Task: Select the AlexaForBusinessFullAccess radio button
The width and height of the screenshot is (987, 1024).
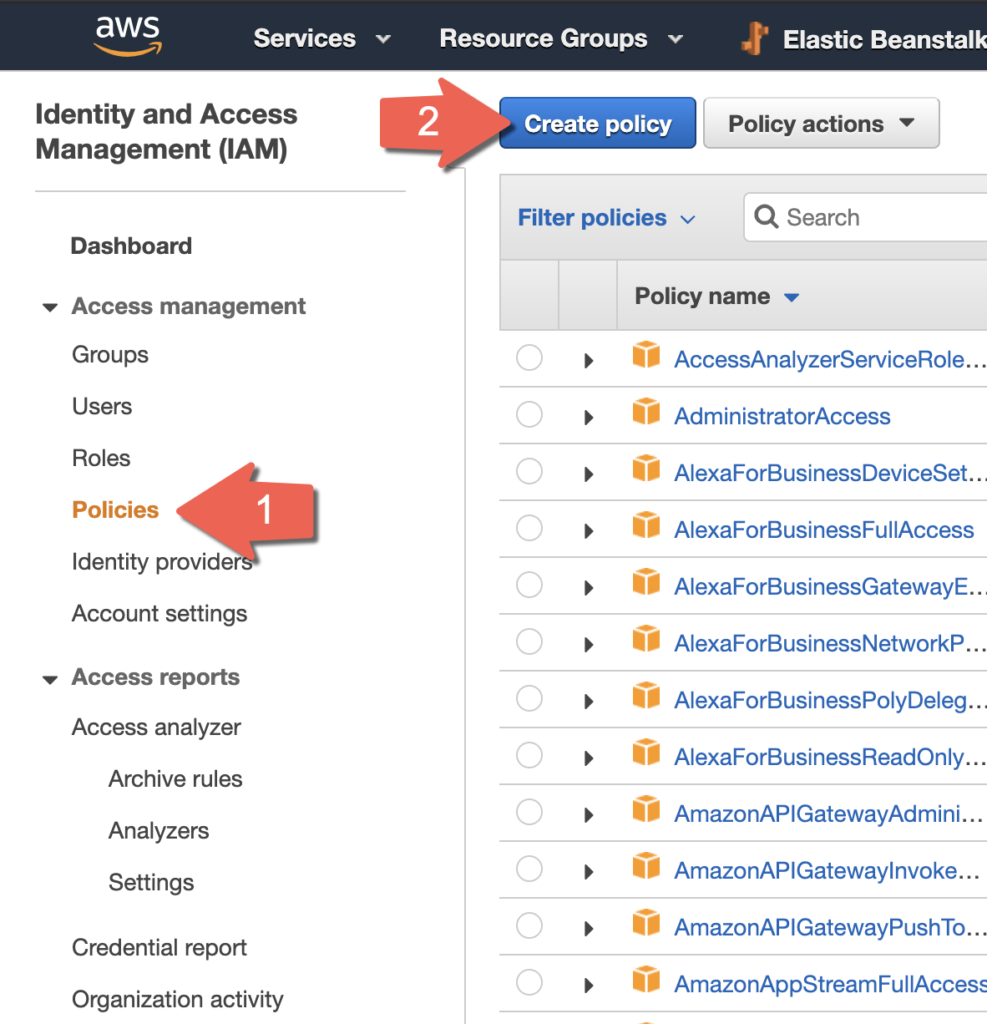Action: pyautogui.click(x=529, y=529)
